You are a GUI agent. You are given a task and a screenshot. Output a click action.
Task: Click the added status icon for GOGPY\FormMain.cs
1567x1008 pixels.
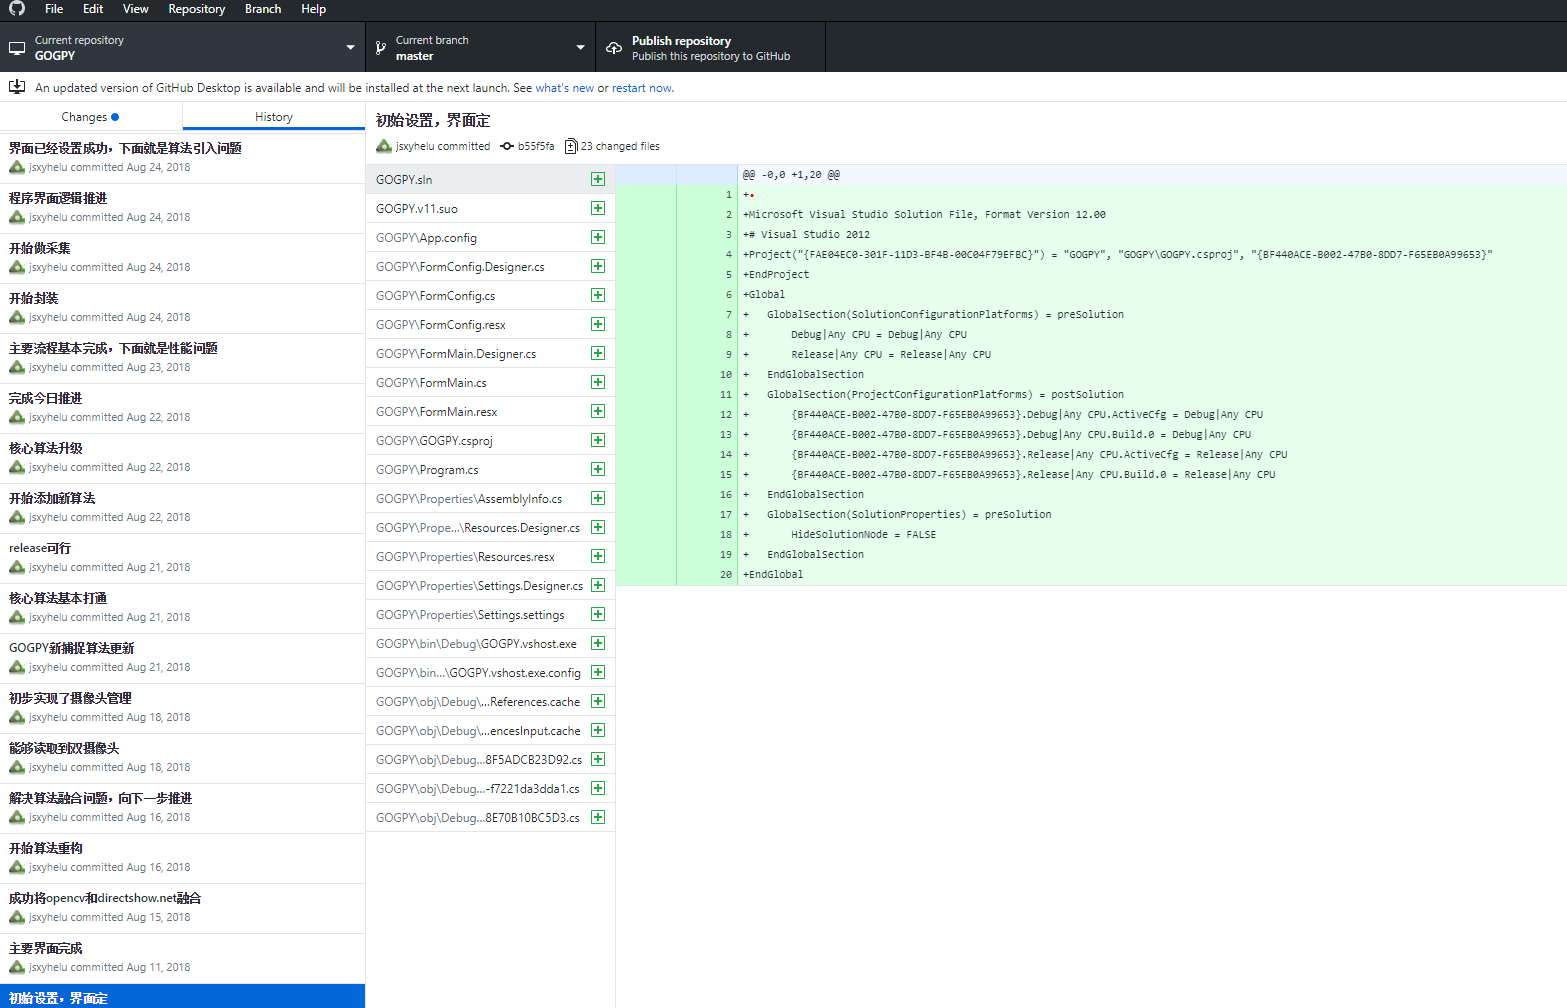(598, 382)
